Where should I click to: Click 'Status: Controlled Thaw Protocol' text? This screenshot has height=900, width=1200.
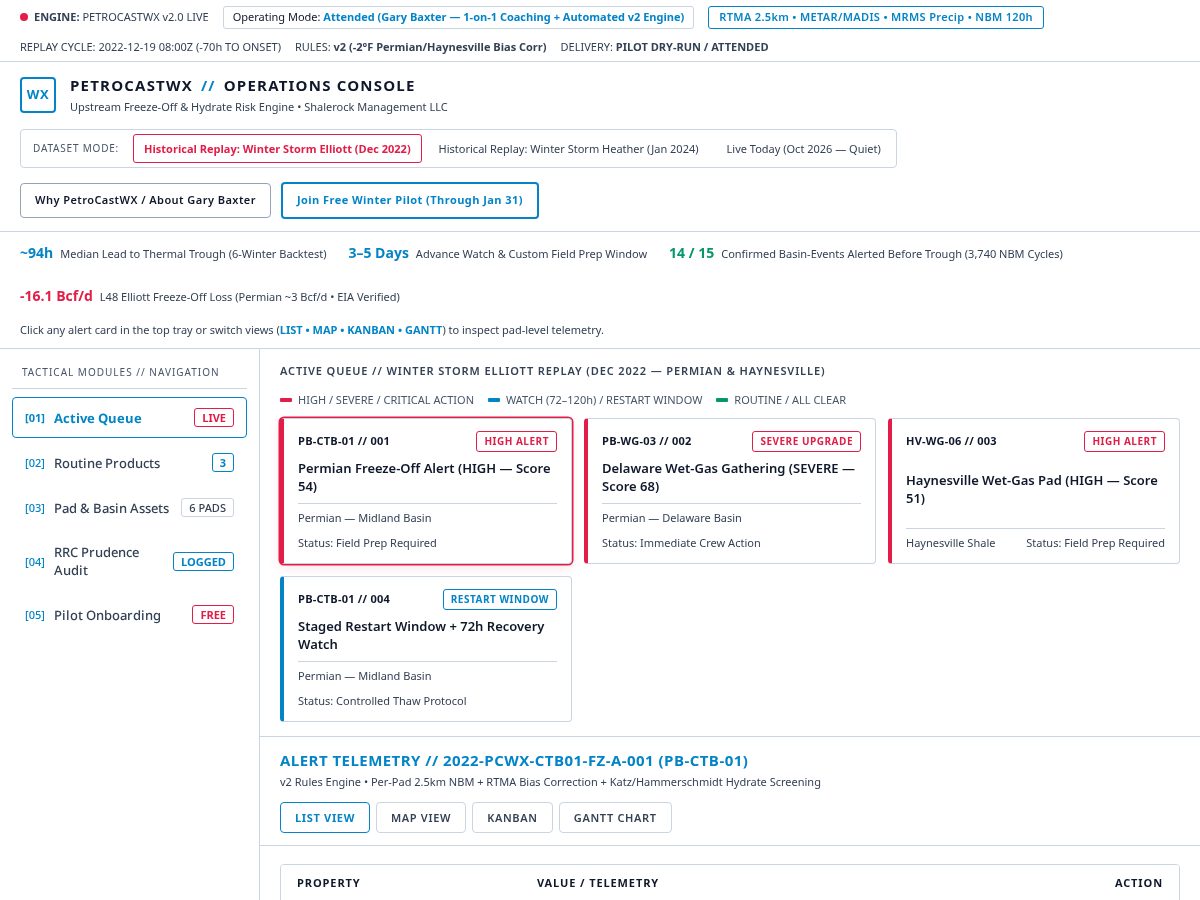(382, 701)
